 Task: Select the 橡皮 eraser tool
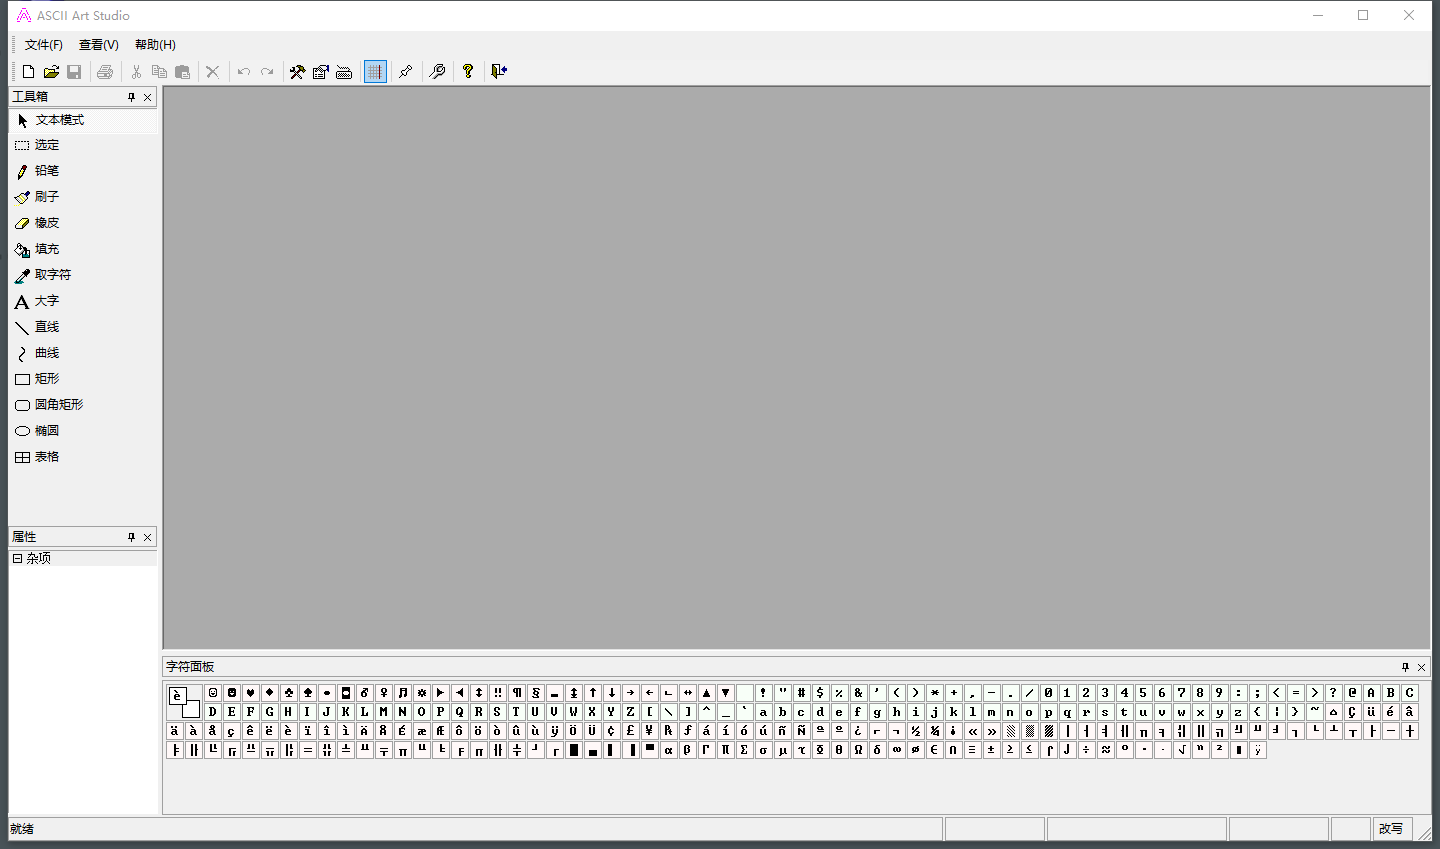click(46, 223)
